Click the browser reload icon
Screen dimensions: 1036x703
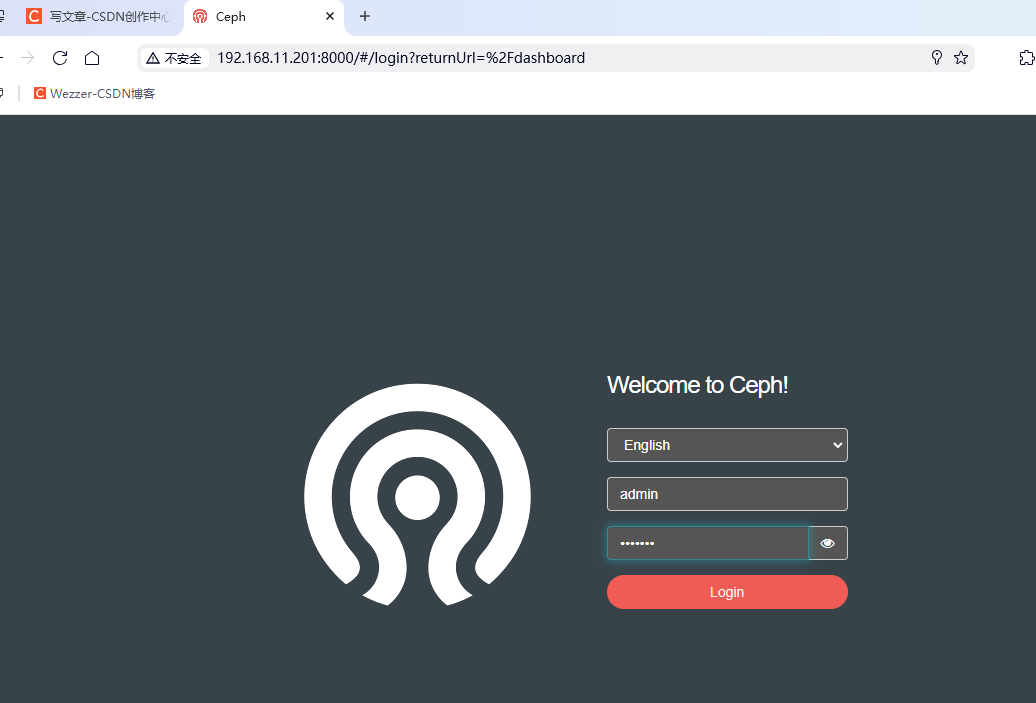click(60, 58)
